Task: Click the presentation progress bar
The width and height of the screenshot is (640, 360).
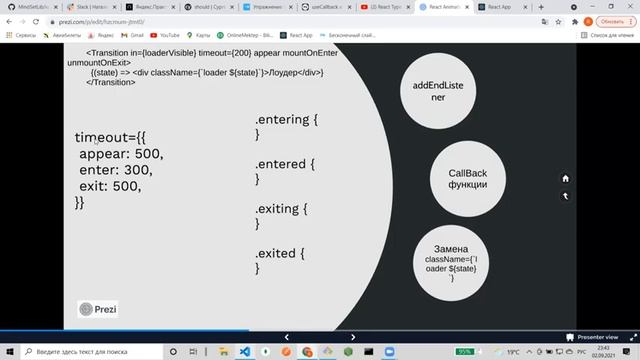Action: click(x=320, y=330)
